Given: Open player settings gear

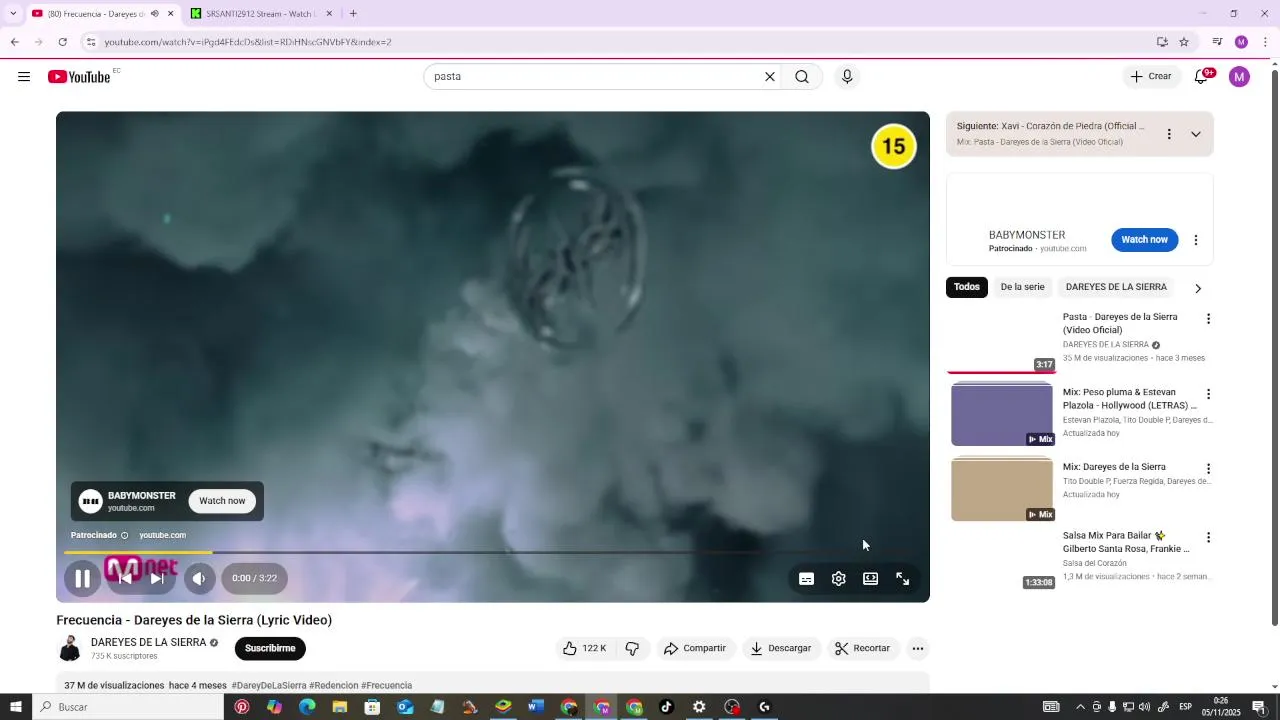Looking at the screenshot, I should point(838,579).
